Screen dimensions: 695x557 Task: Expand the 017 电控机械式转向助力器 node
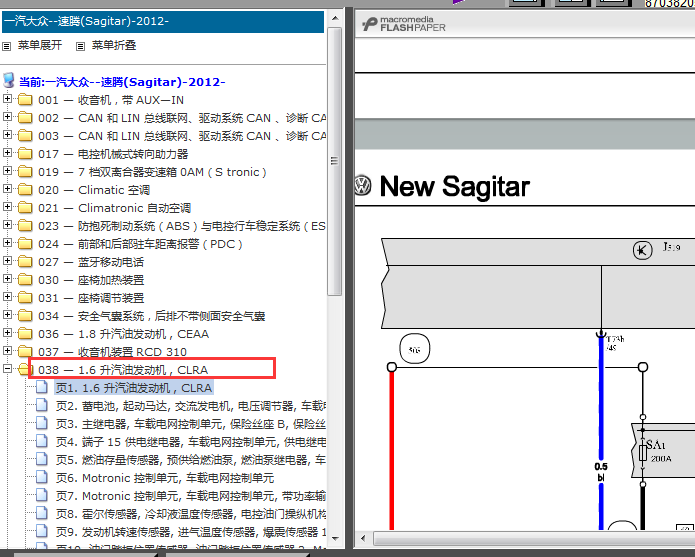[x=7, y=153]
